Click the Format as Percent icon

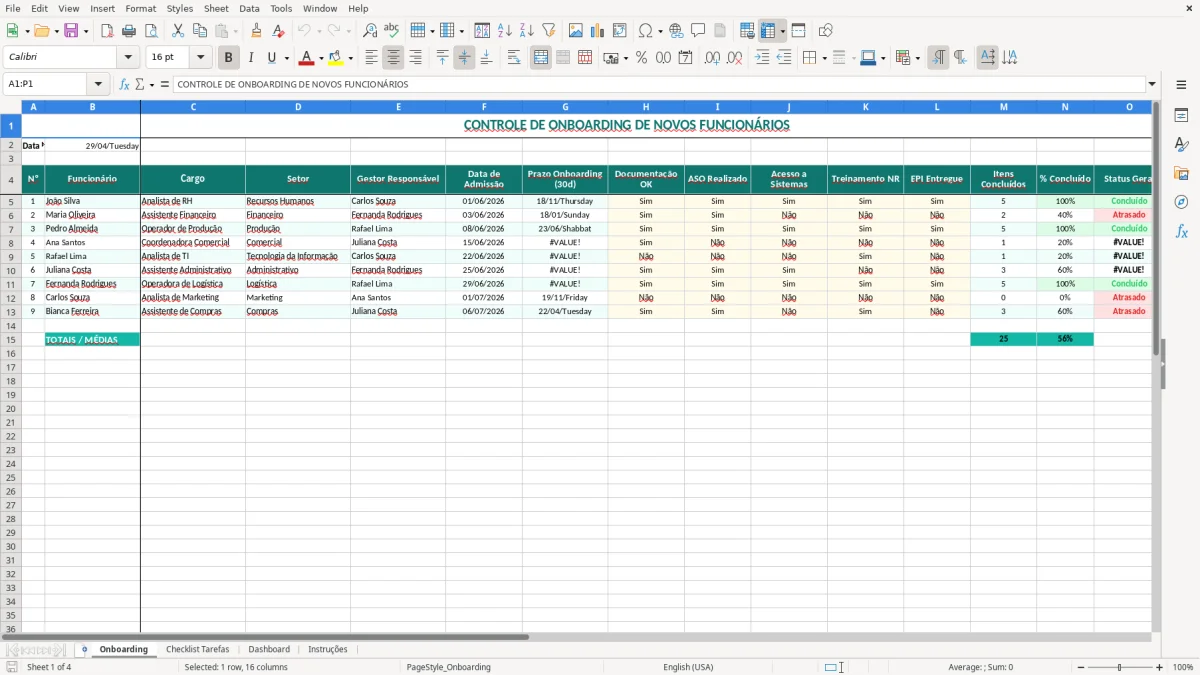tap(642, 58)
